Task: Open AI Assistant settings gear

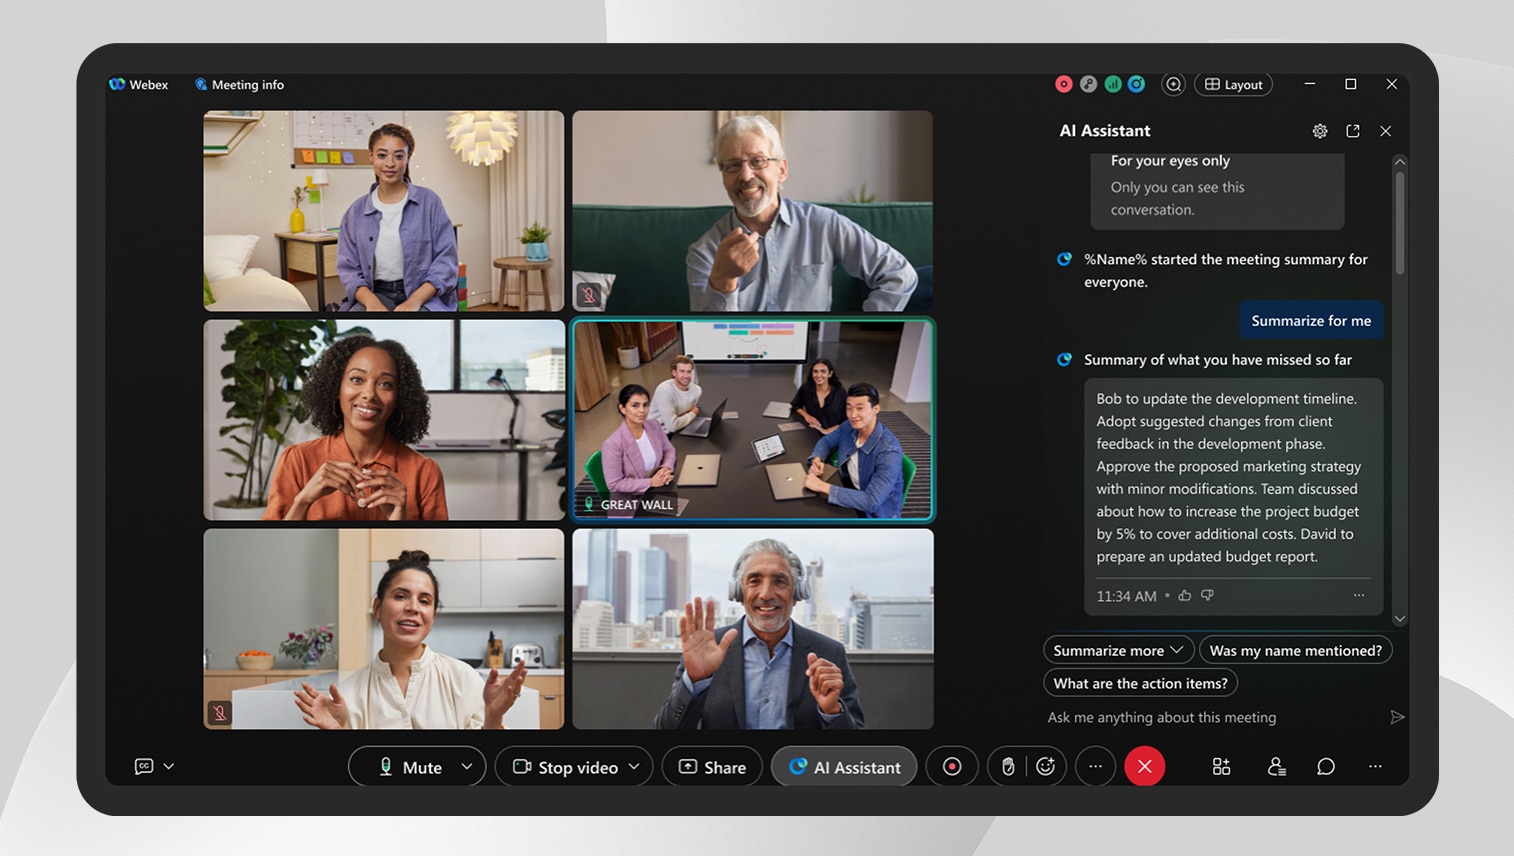Action: click(1320, 131)
